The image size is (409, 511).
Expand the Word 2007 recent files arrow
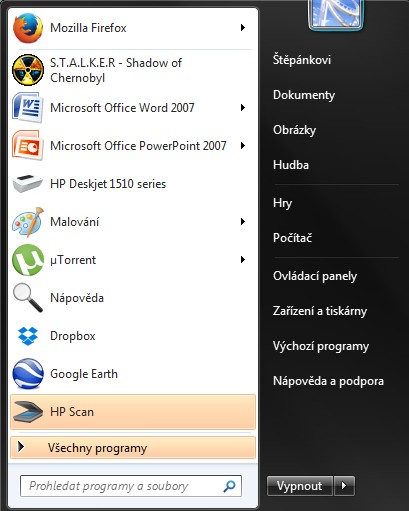[243, 108]
